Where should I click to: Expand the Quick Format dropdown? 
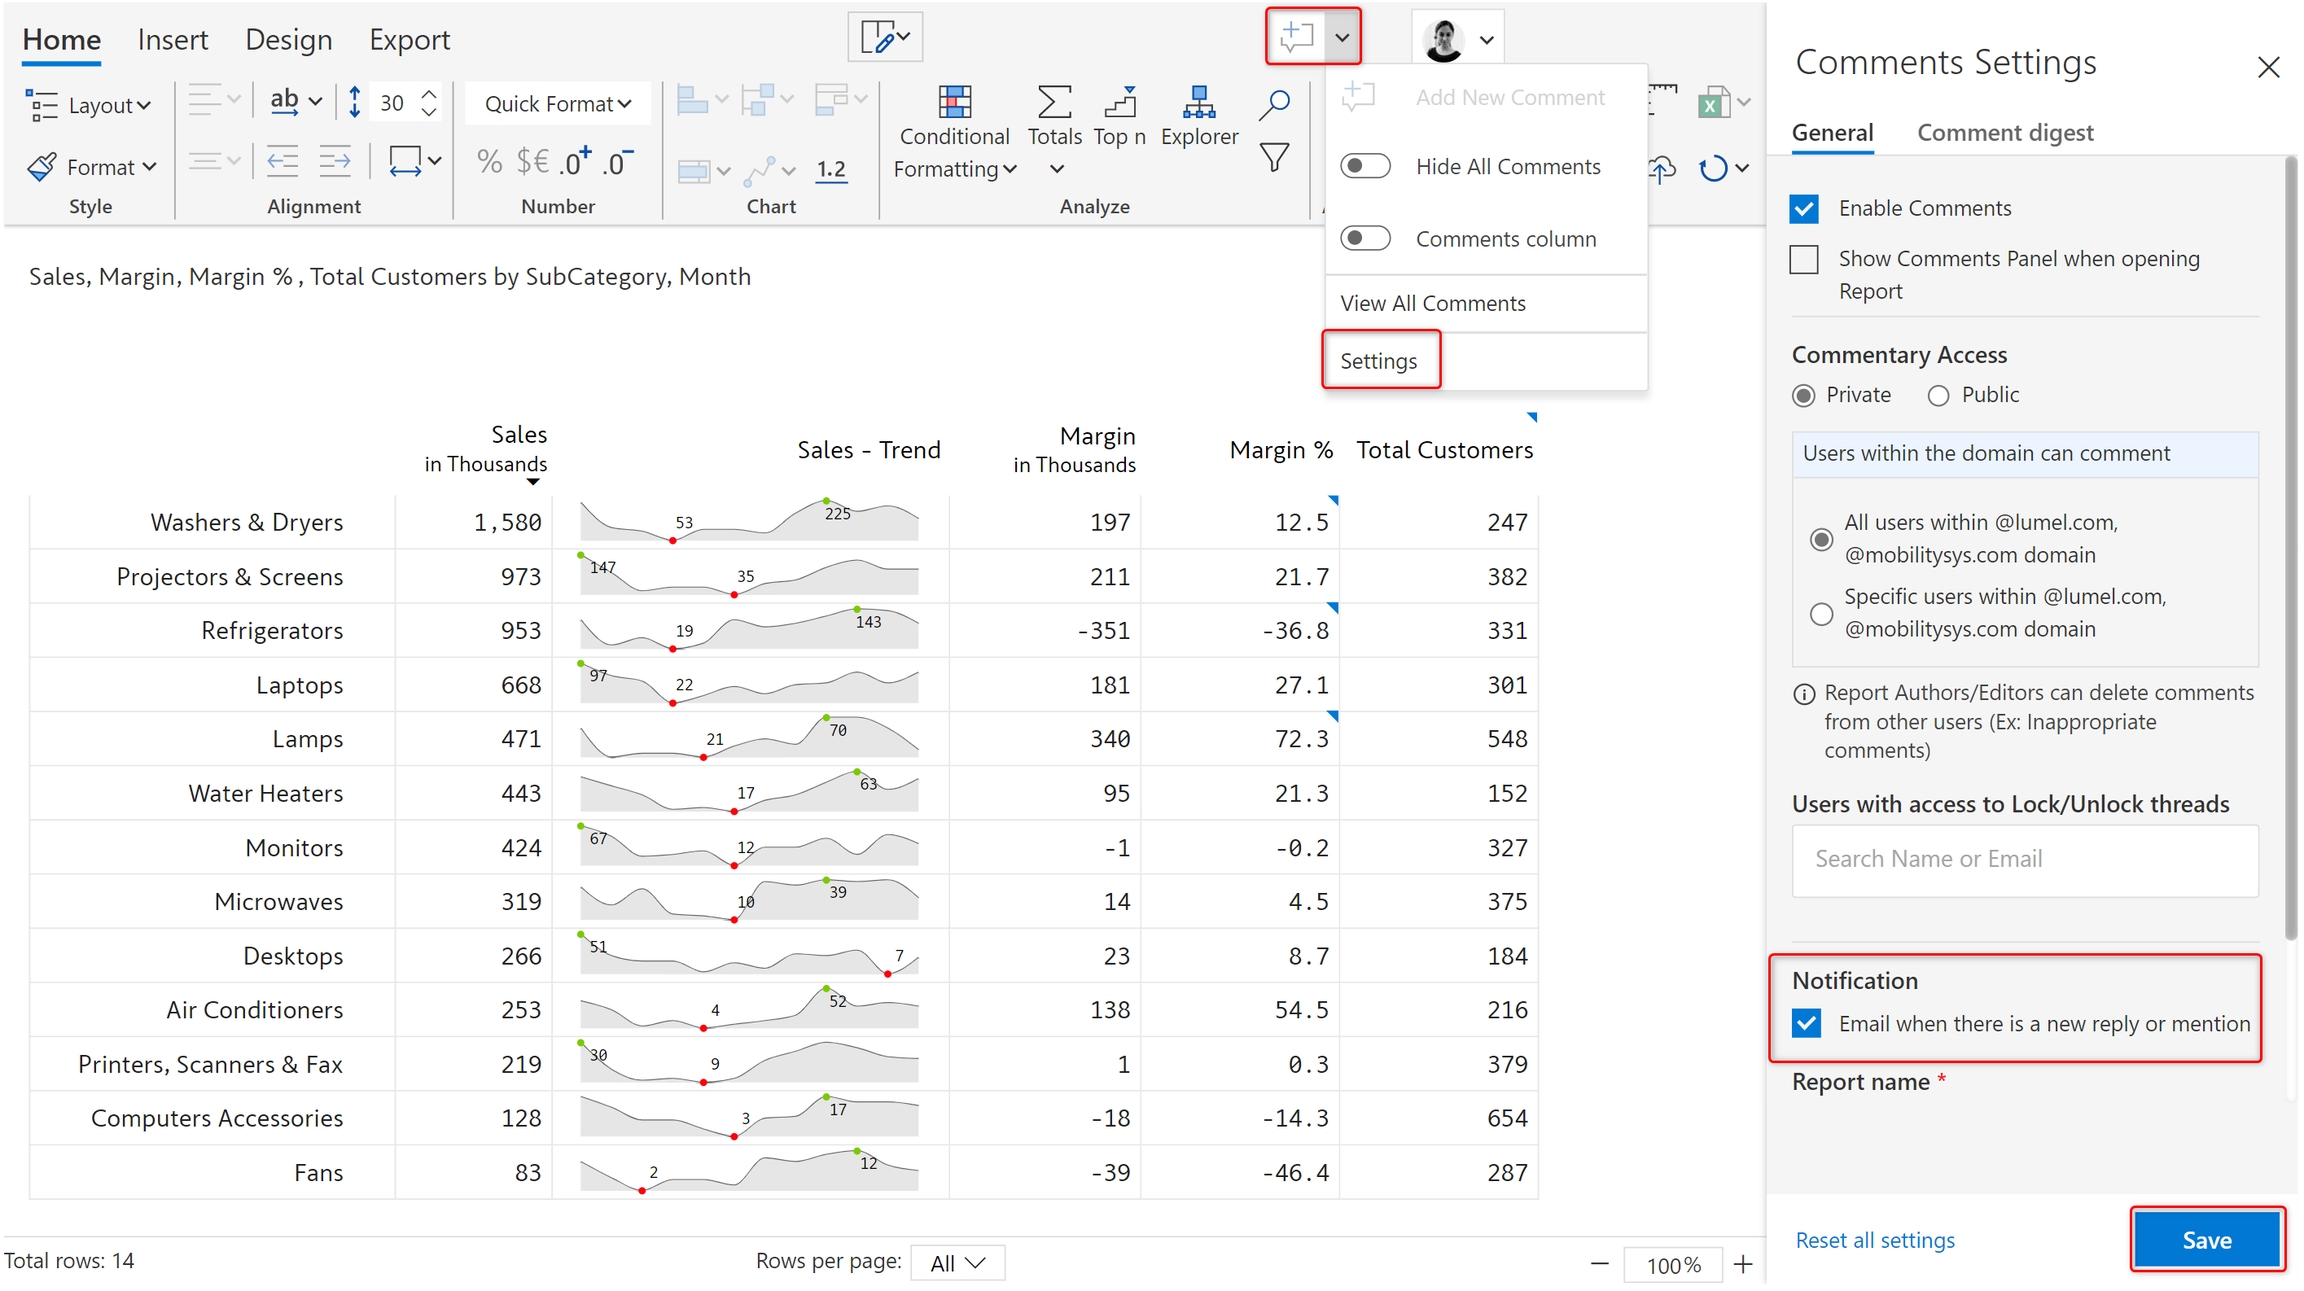click(x=557, y=104)
